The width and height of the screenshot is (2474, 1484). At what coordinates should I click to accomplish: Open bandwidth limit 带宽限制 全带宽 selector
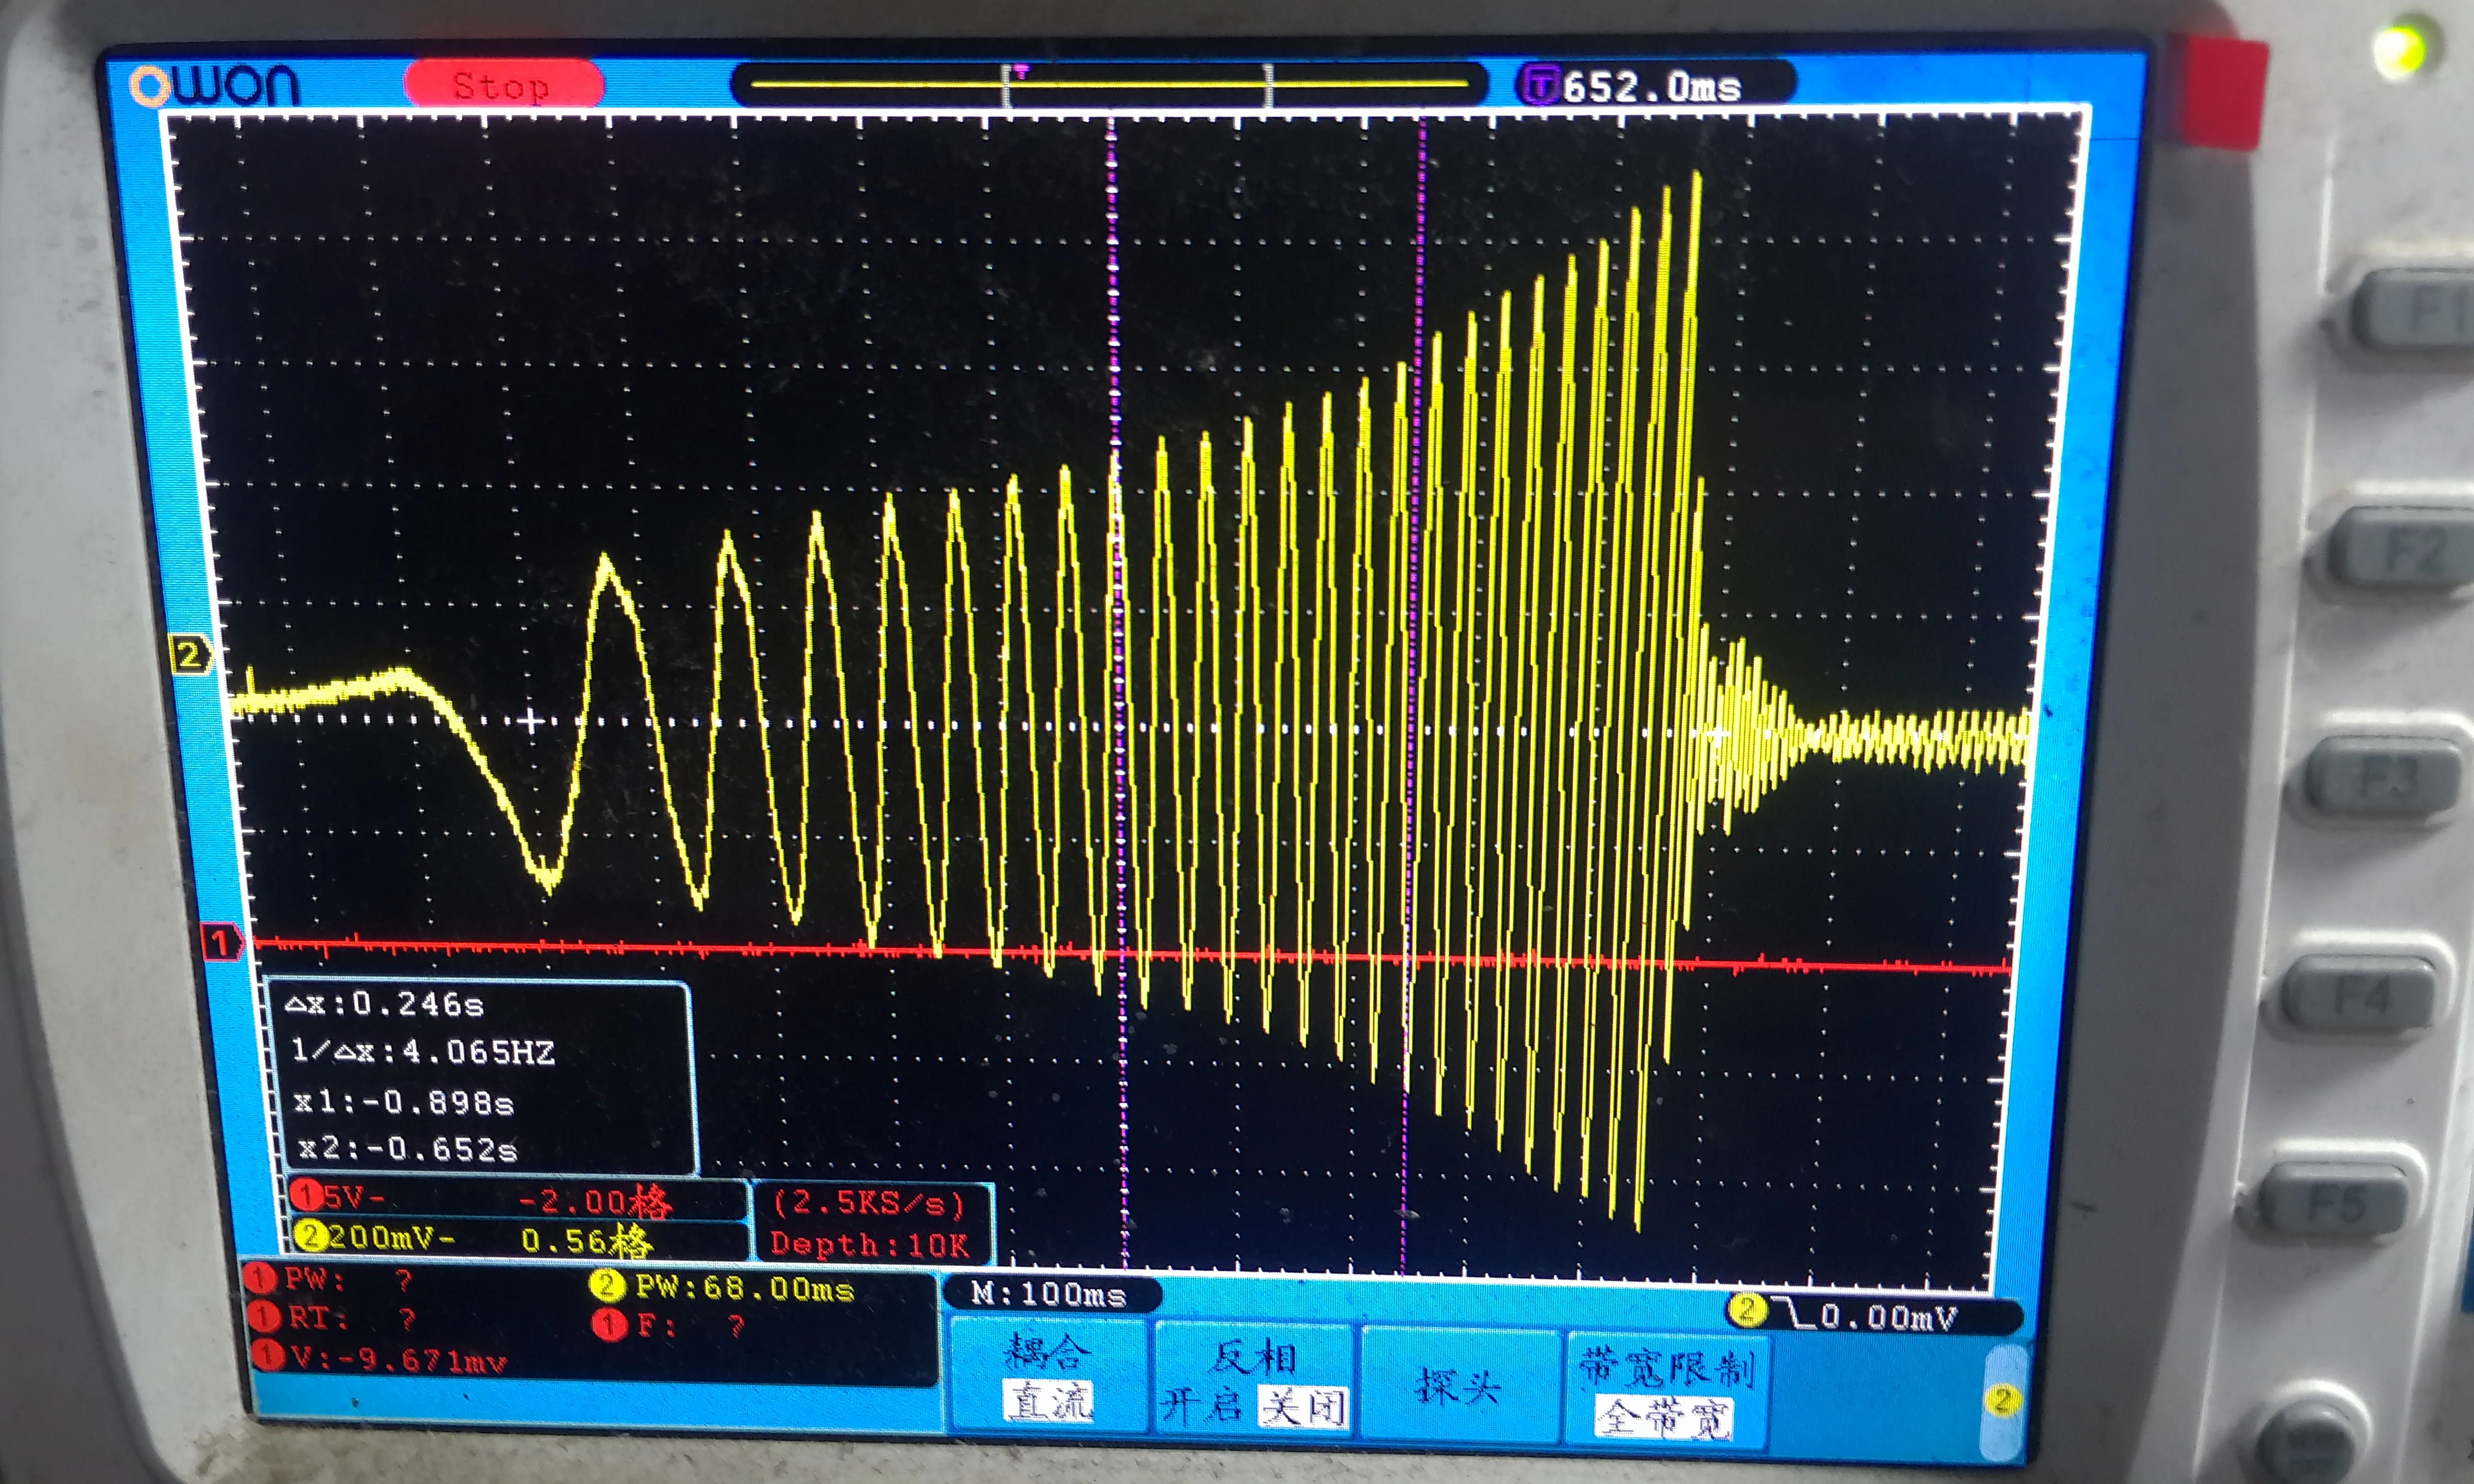click(1665, 1391)
